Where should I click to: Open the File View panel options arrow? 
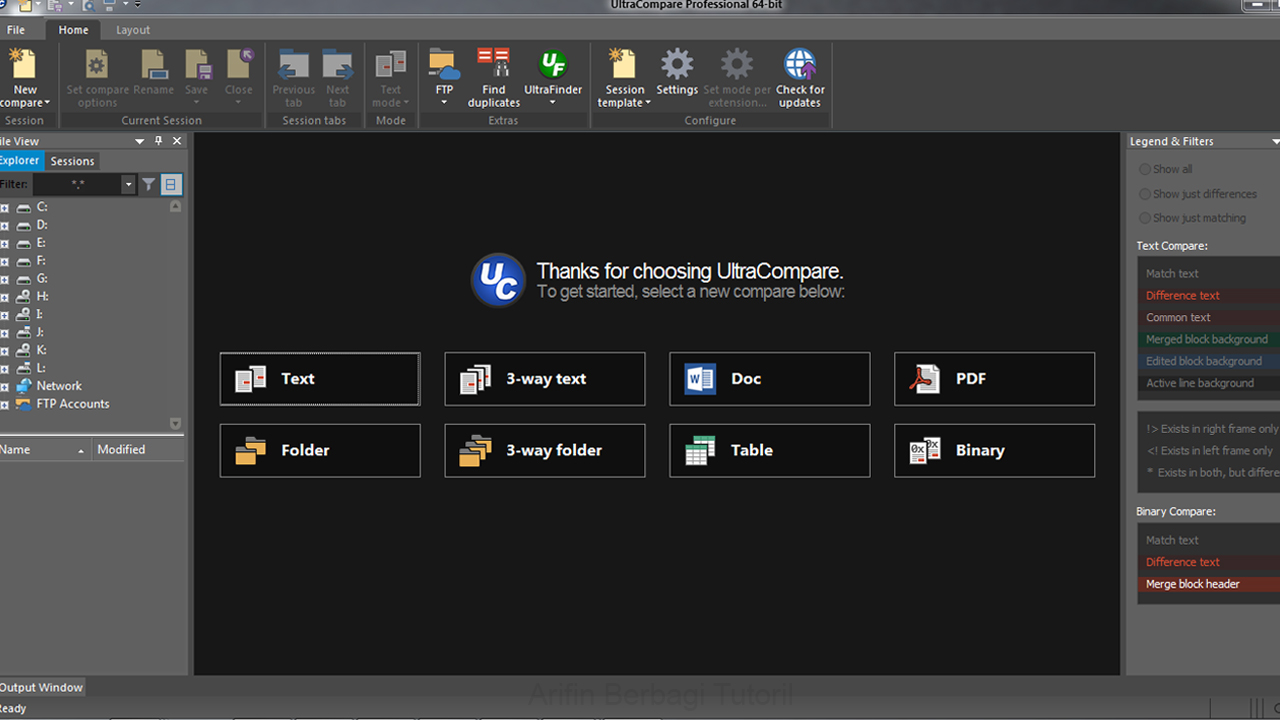coord(140,142)
